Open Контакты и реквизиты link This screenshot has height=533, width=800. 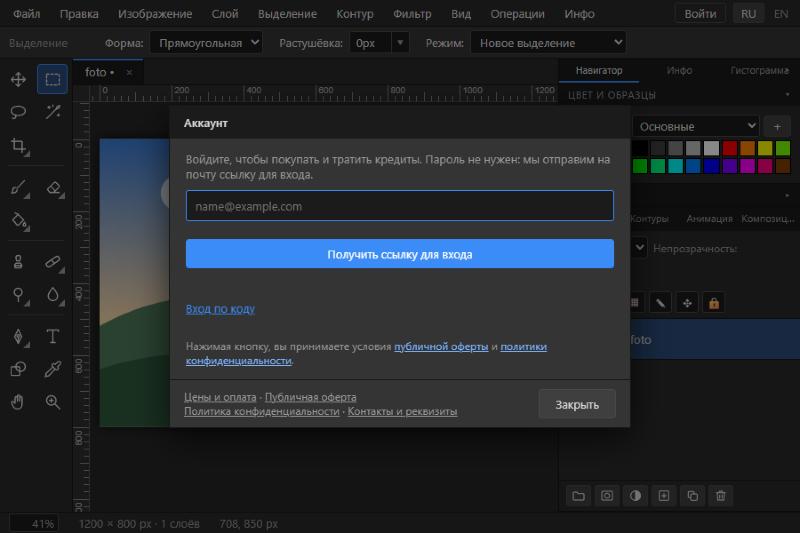pos(402,411)
